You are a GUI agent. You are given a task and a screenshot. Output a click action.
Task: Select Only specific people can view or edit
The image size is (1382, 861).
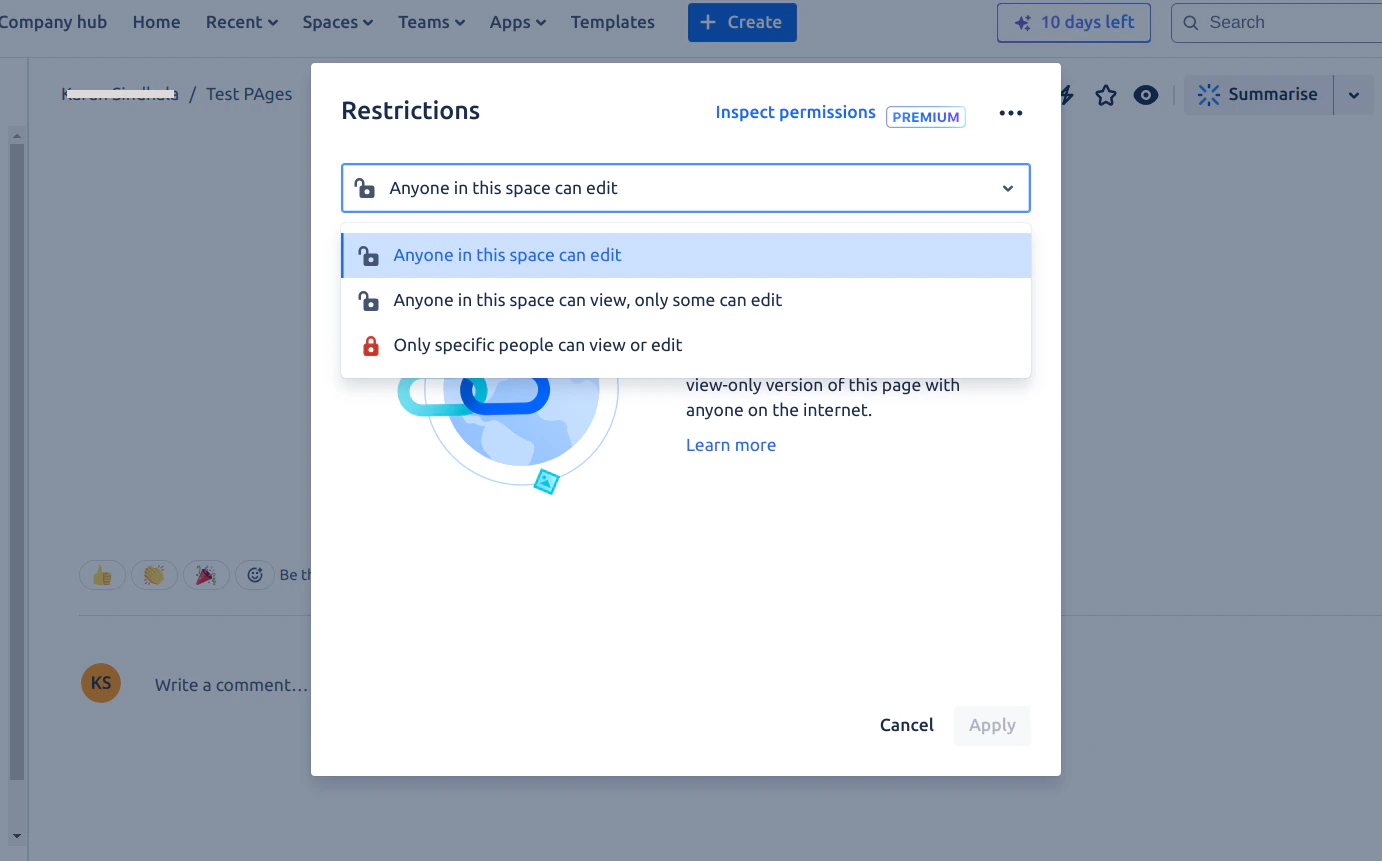(538, 345)
